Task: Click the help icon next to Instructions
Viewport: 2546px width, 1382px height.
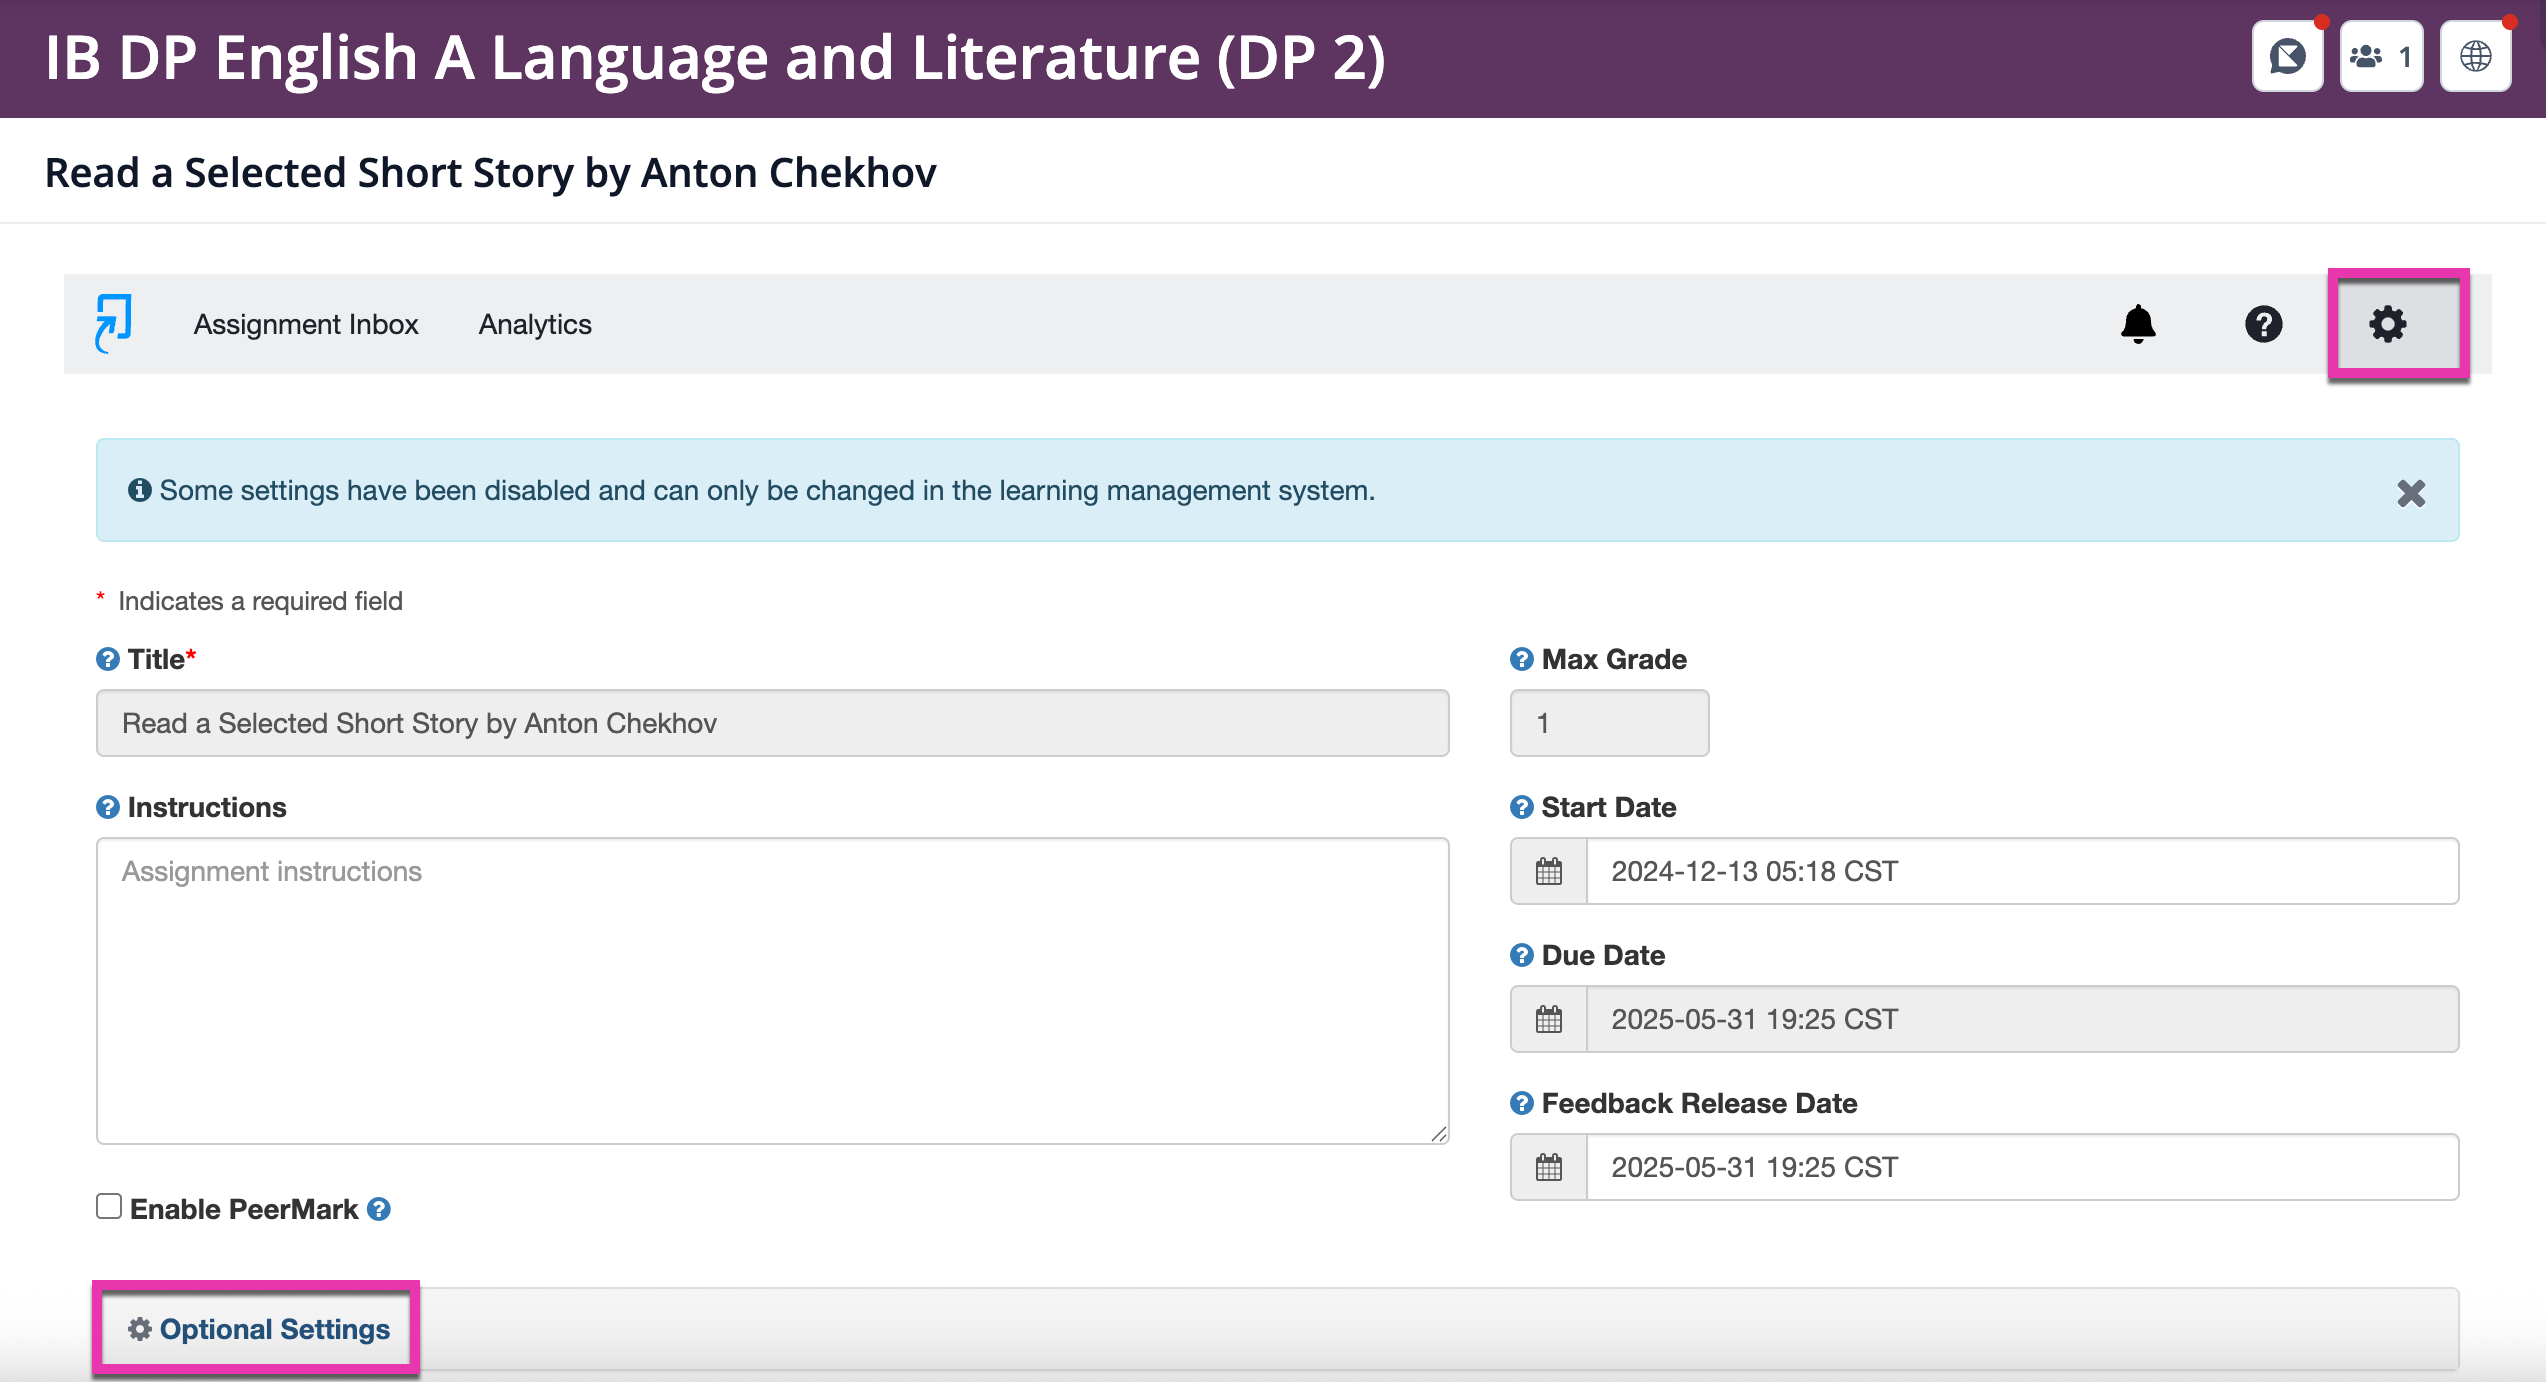Action: click(108, 808)
